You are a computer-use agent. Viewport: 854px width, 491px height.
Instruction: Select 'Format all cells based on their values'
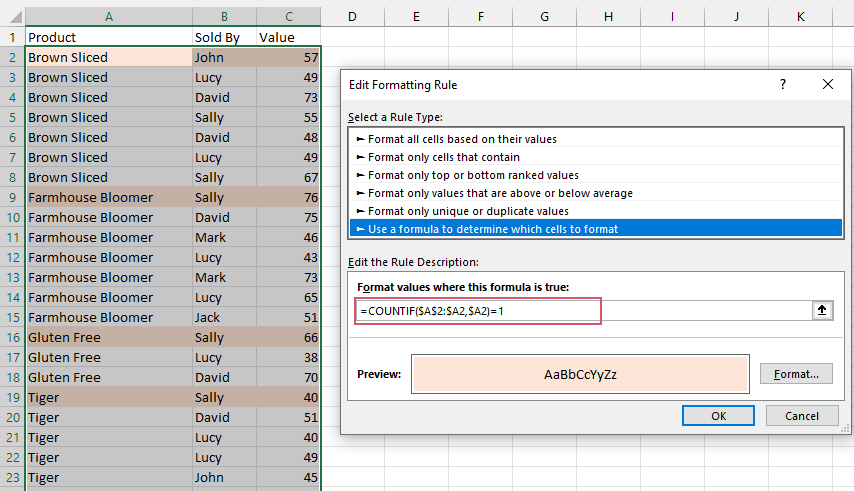pos(462,139)
